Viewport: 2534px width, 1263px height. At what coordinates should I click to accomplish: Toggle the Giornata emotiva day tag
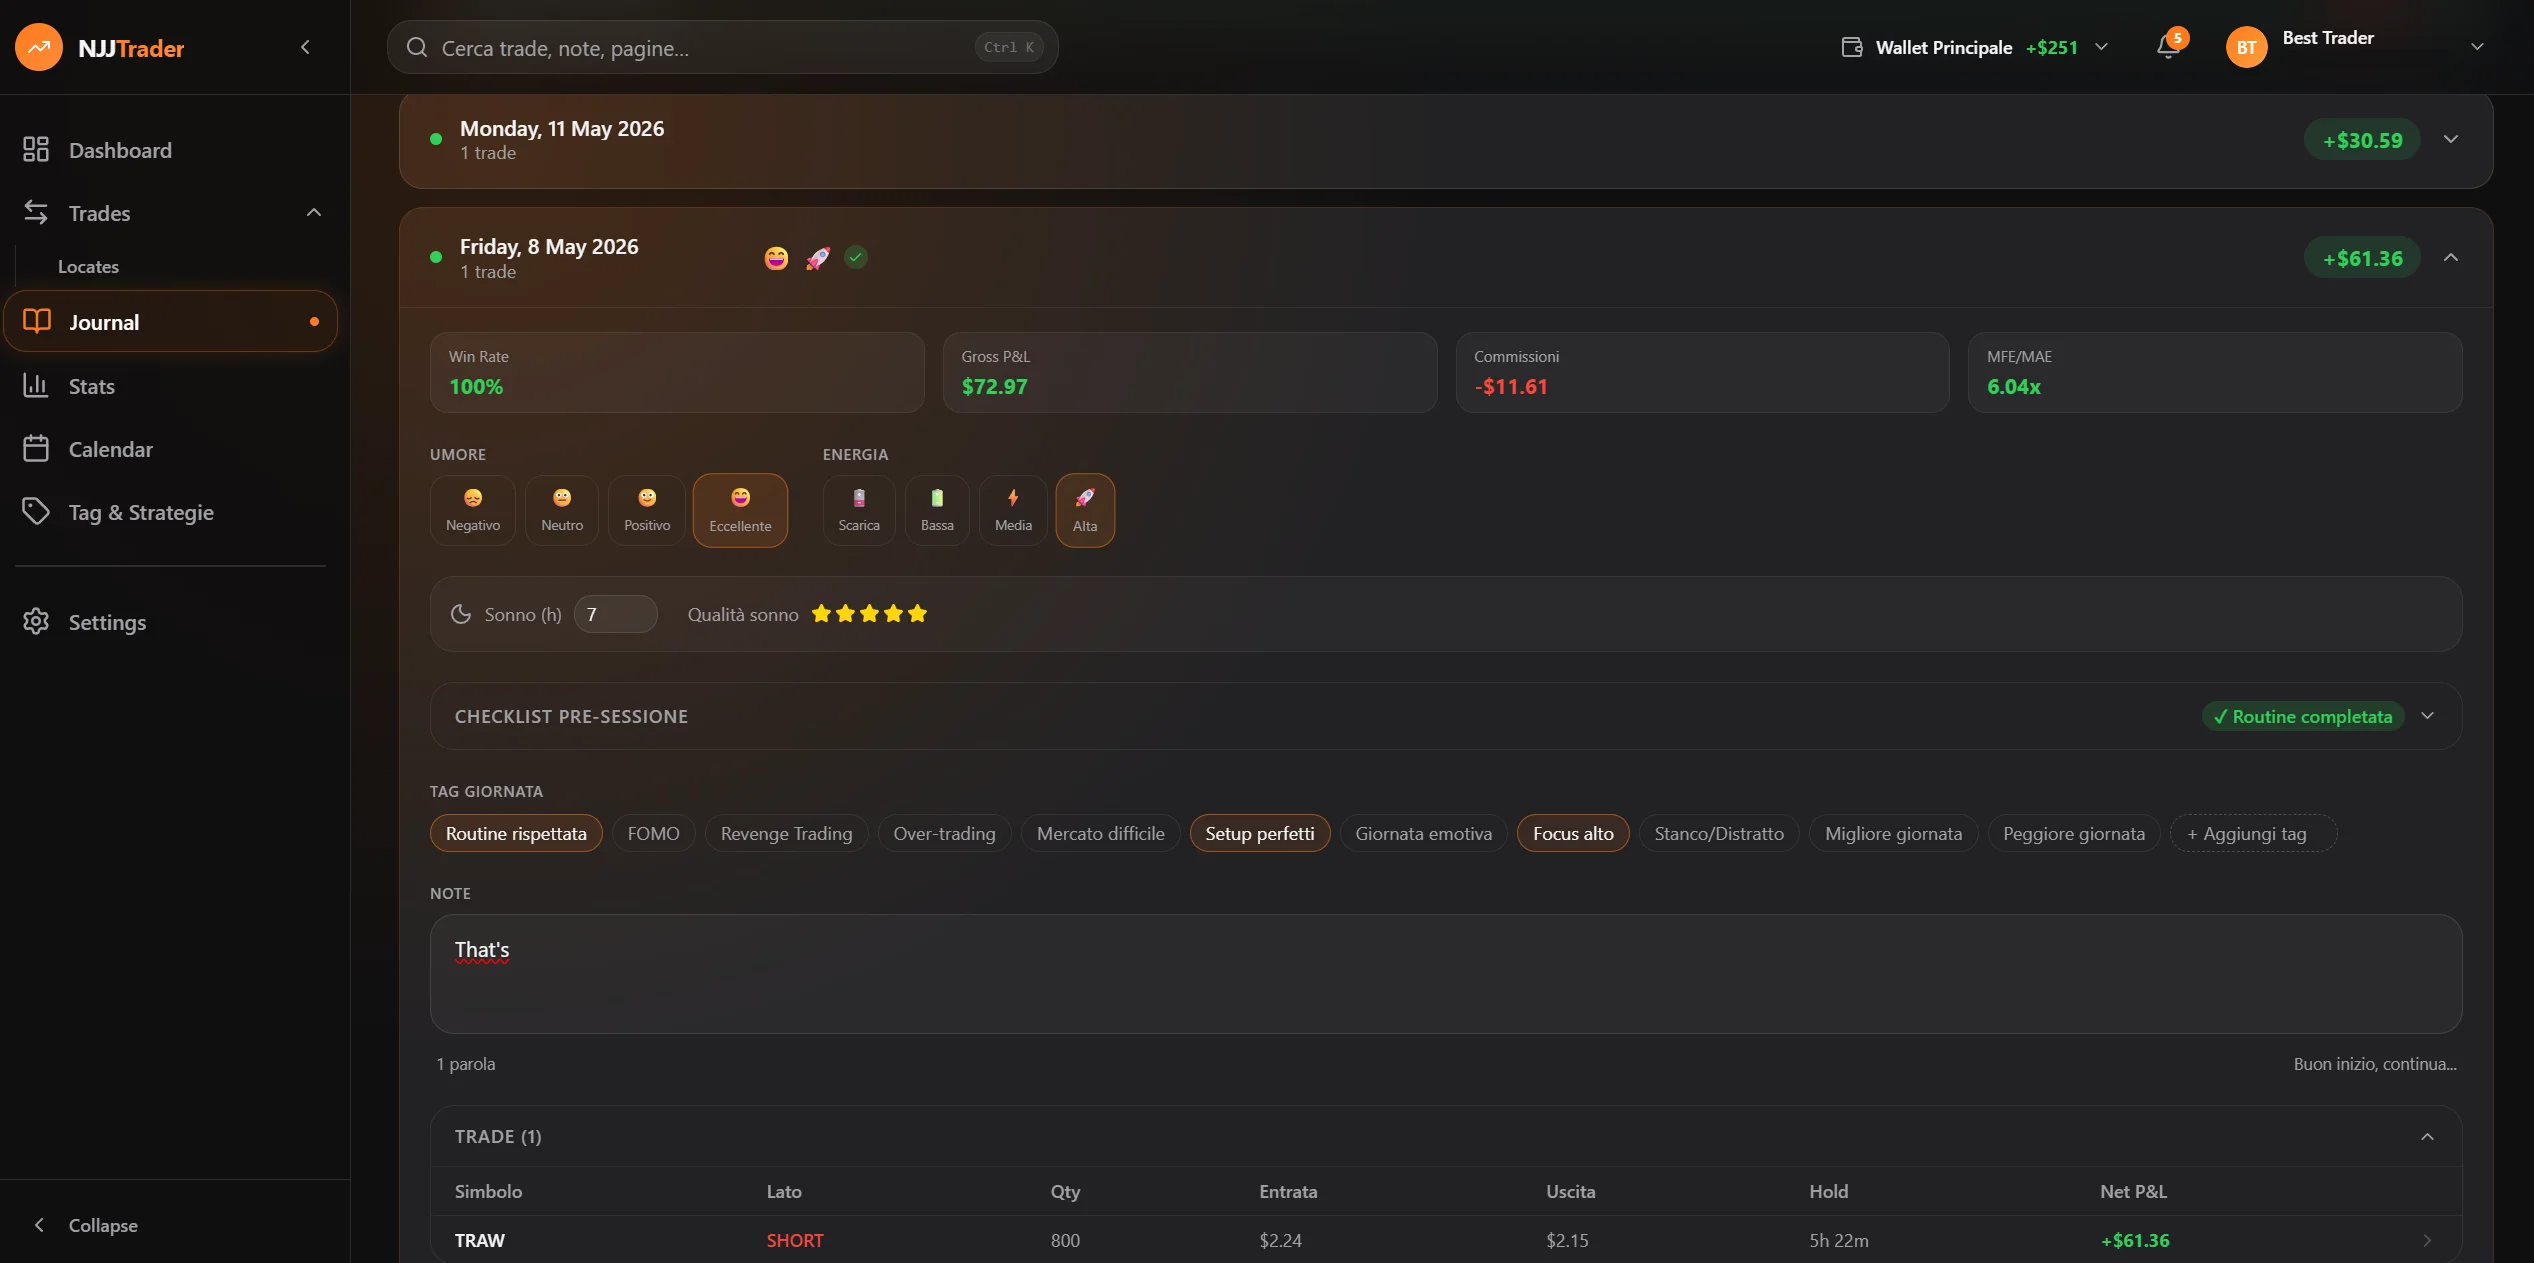[x=1424, y=833]
